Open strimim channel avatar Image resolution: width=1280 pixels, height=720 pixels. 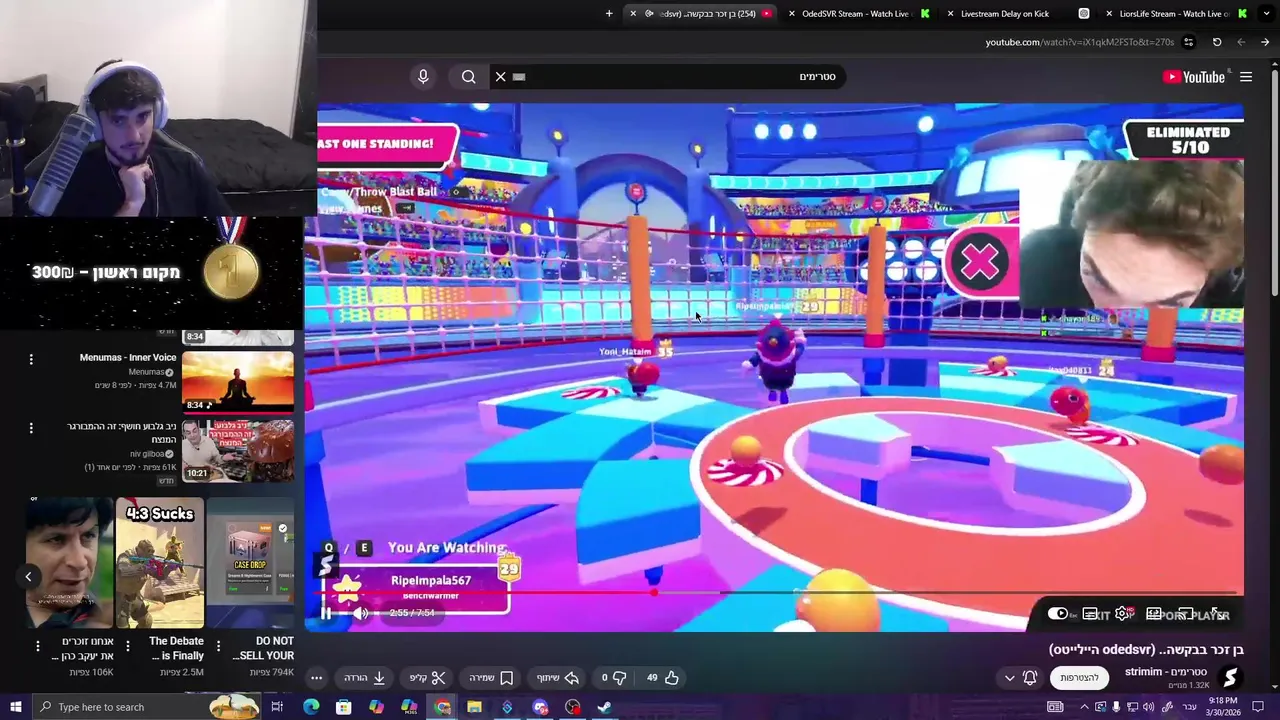[1230, 677]
